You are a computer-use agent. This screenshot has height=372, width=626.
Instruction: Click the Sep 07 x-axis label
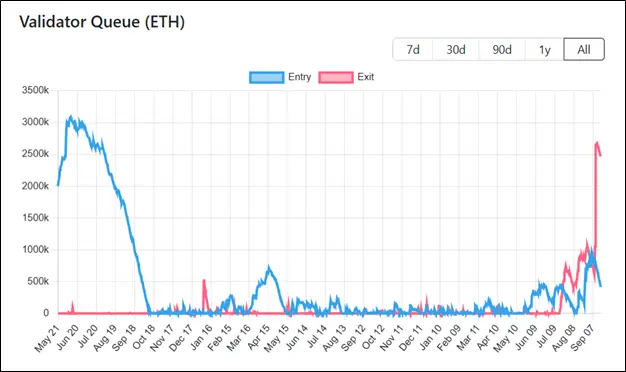tap(582, 338)
